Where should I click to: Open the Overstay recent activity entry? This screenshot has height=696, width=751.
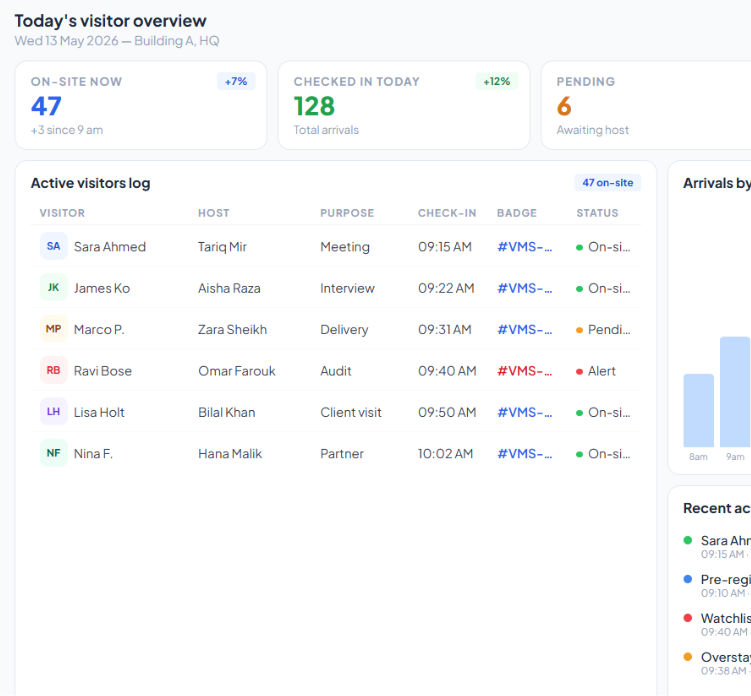pos(717,663)
